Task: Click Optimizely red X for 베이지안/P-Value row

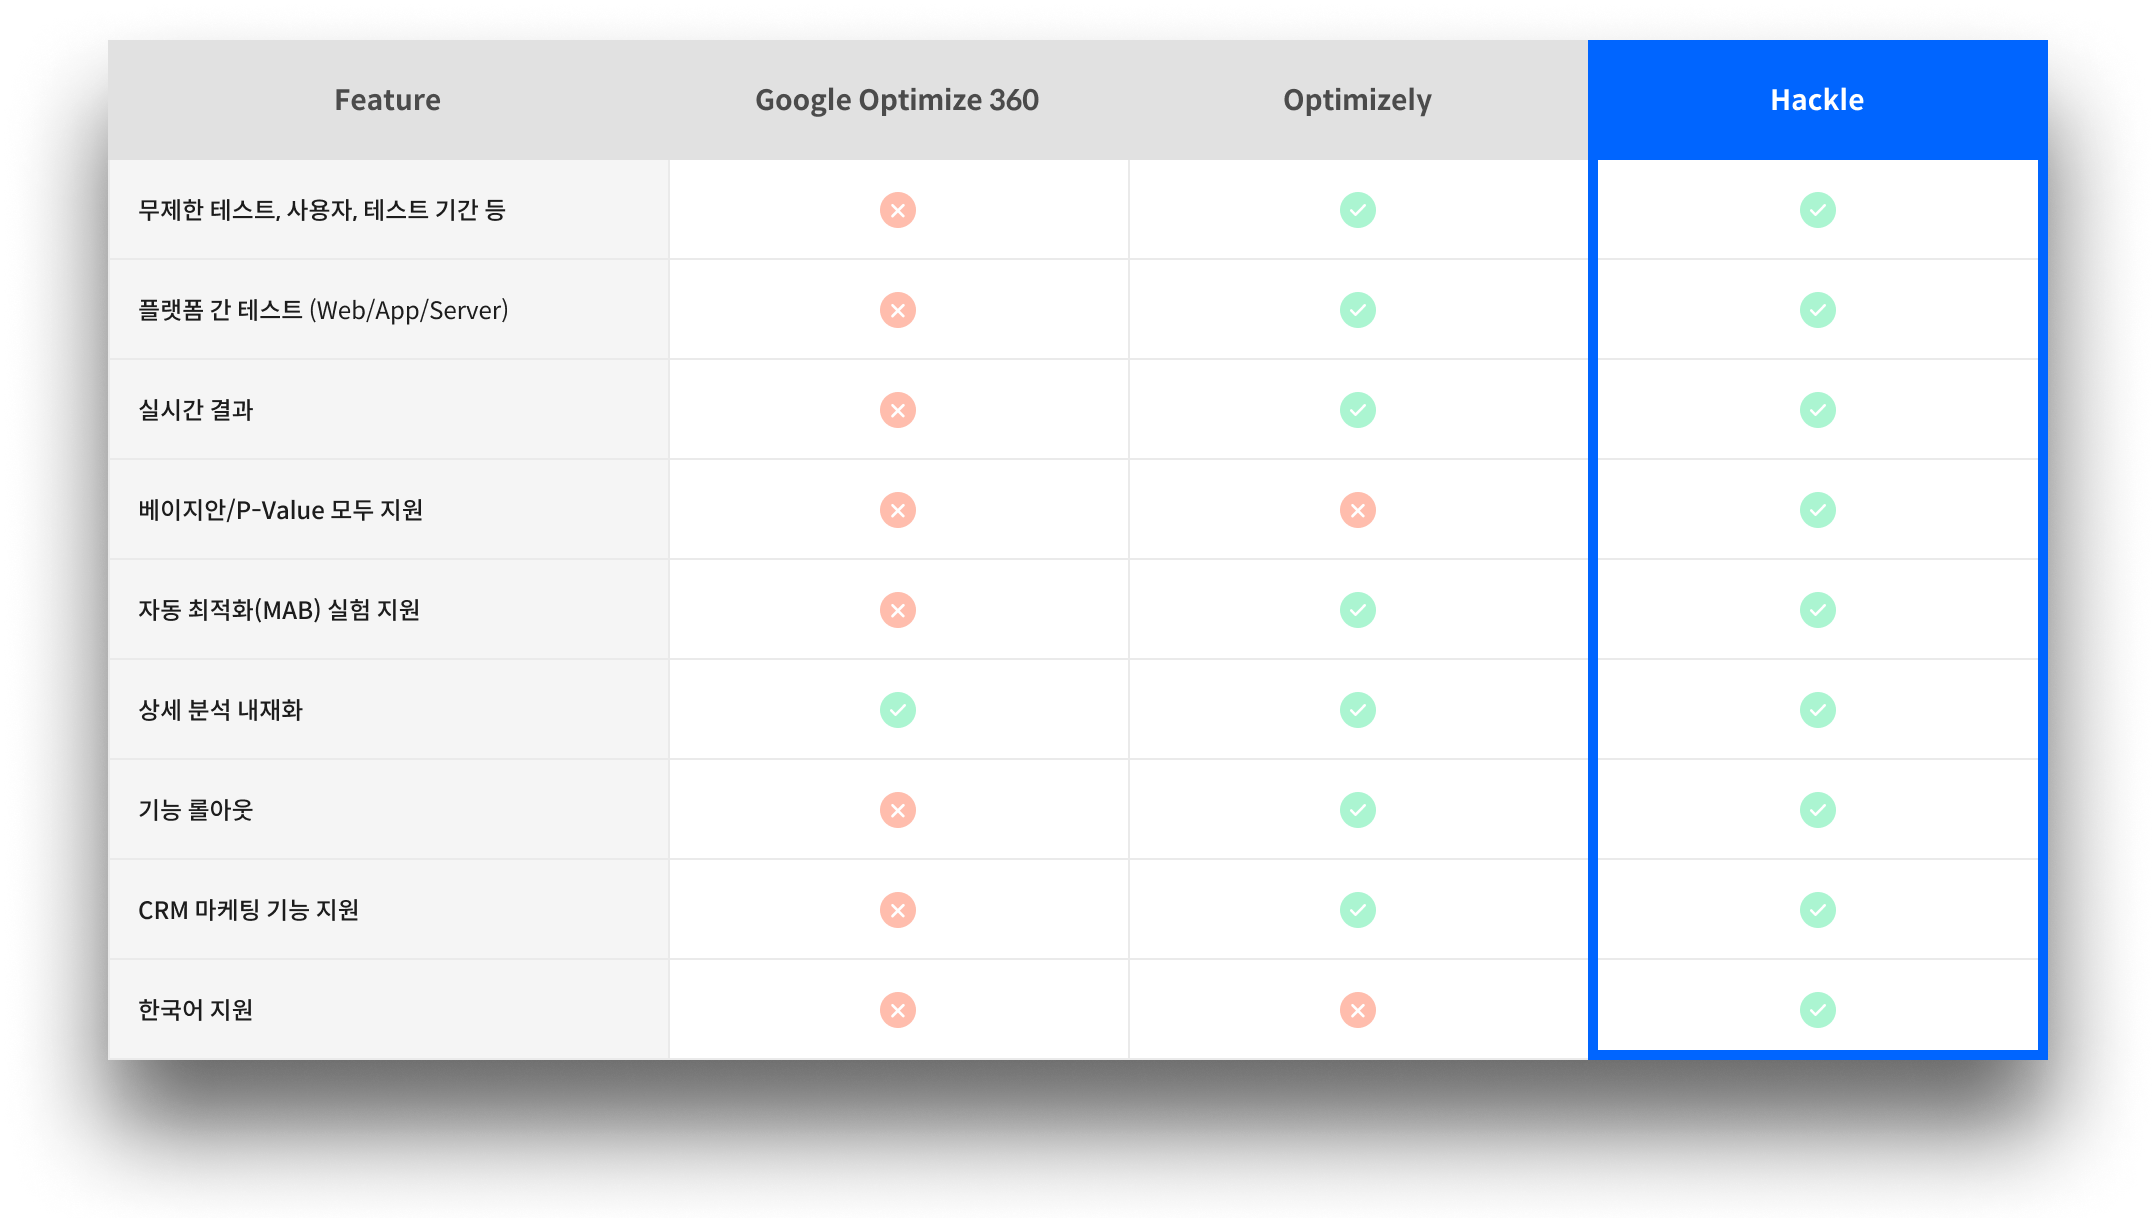Action: tap(1357, 510)
